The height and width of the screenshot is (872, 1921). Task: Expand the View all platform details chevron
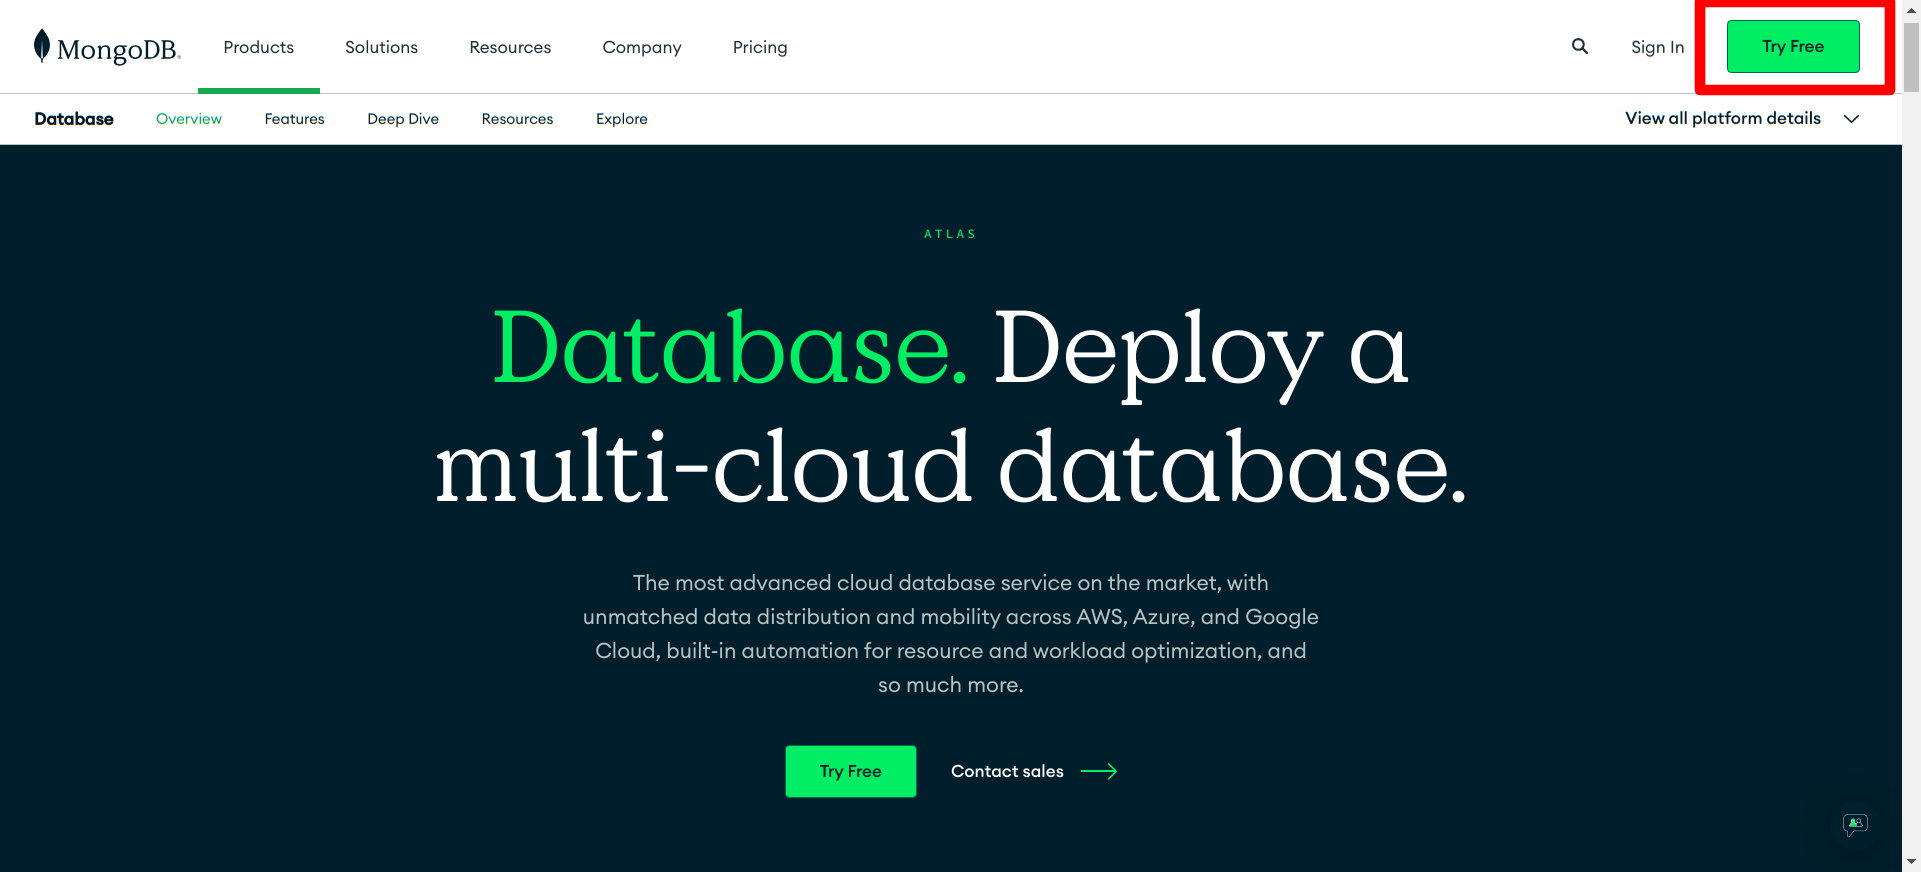[1852, 119]
